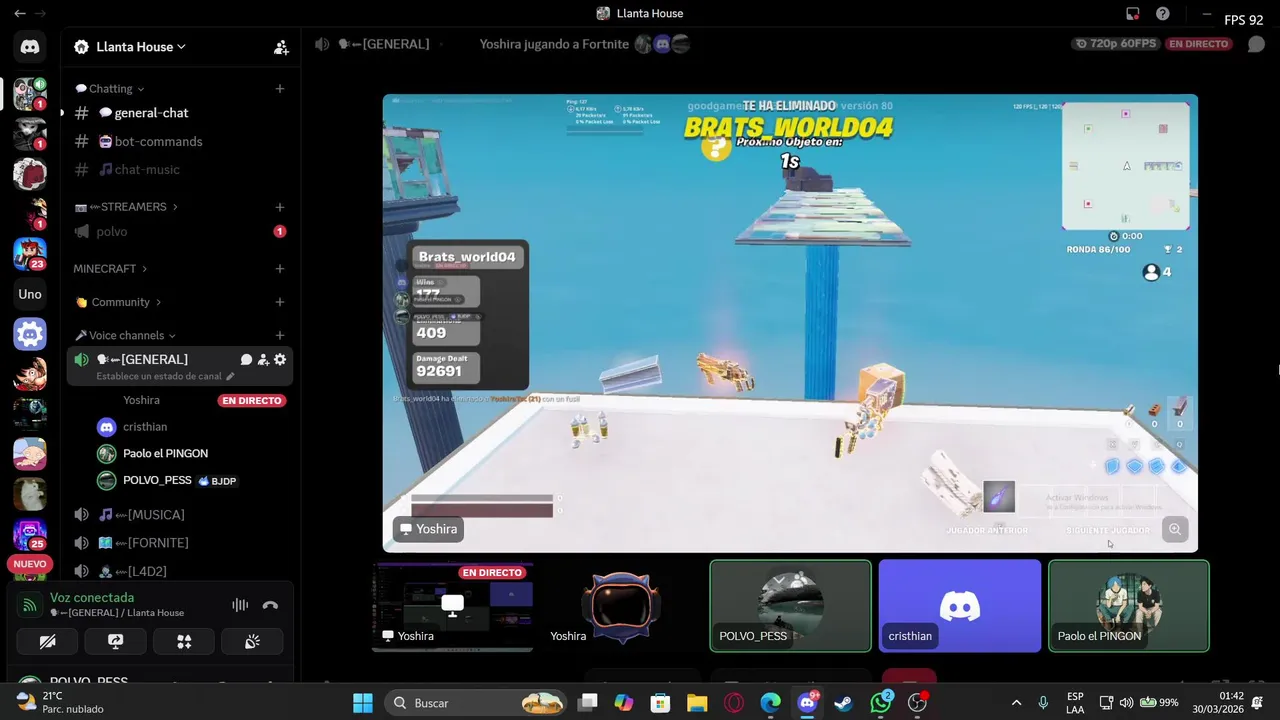This screenshot has height=720, width=1280.
Task: Disconnect from voice with hang-up icon
Action: point(270,605)
